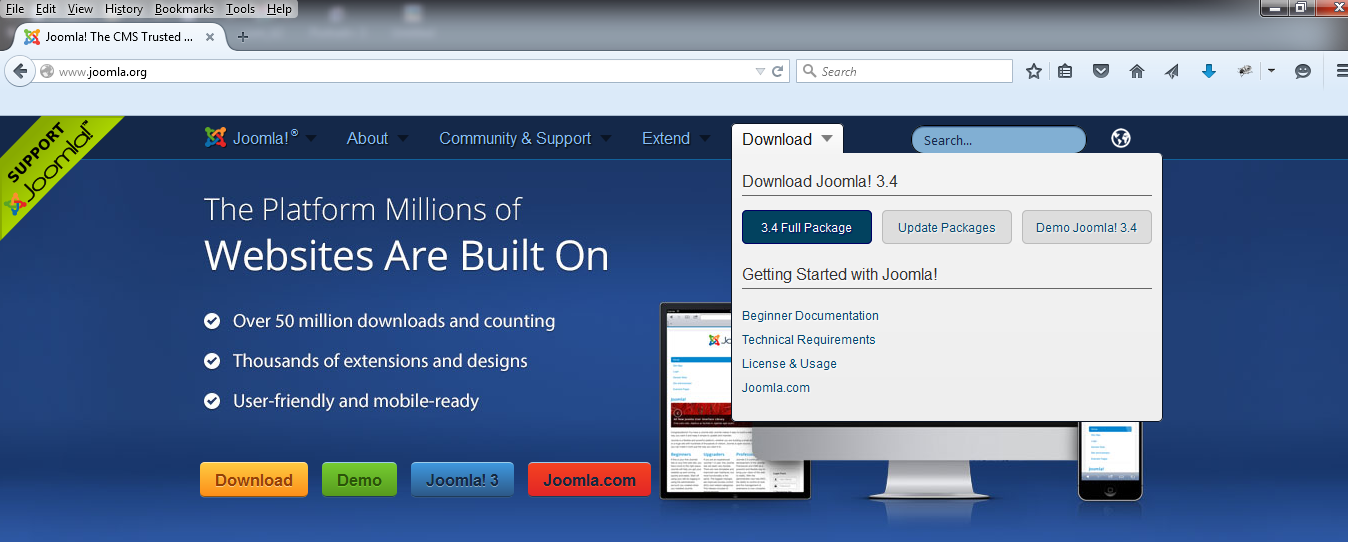Screen dimensions: 1348x542
Task: Click the magnifier icon in search box
Action: 808,71
